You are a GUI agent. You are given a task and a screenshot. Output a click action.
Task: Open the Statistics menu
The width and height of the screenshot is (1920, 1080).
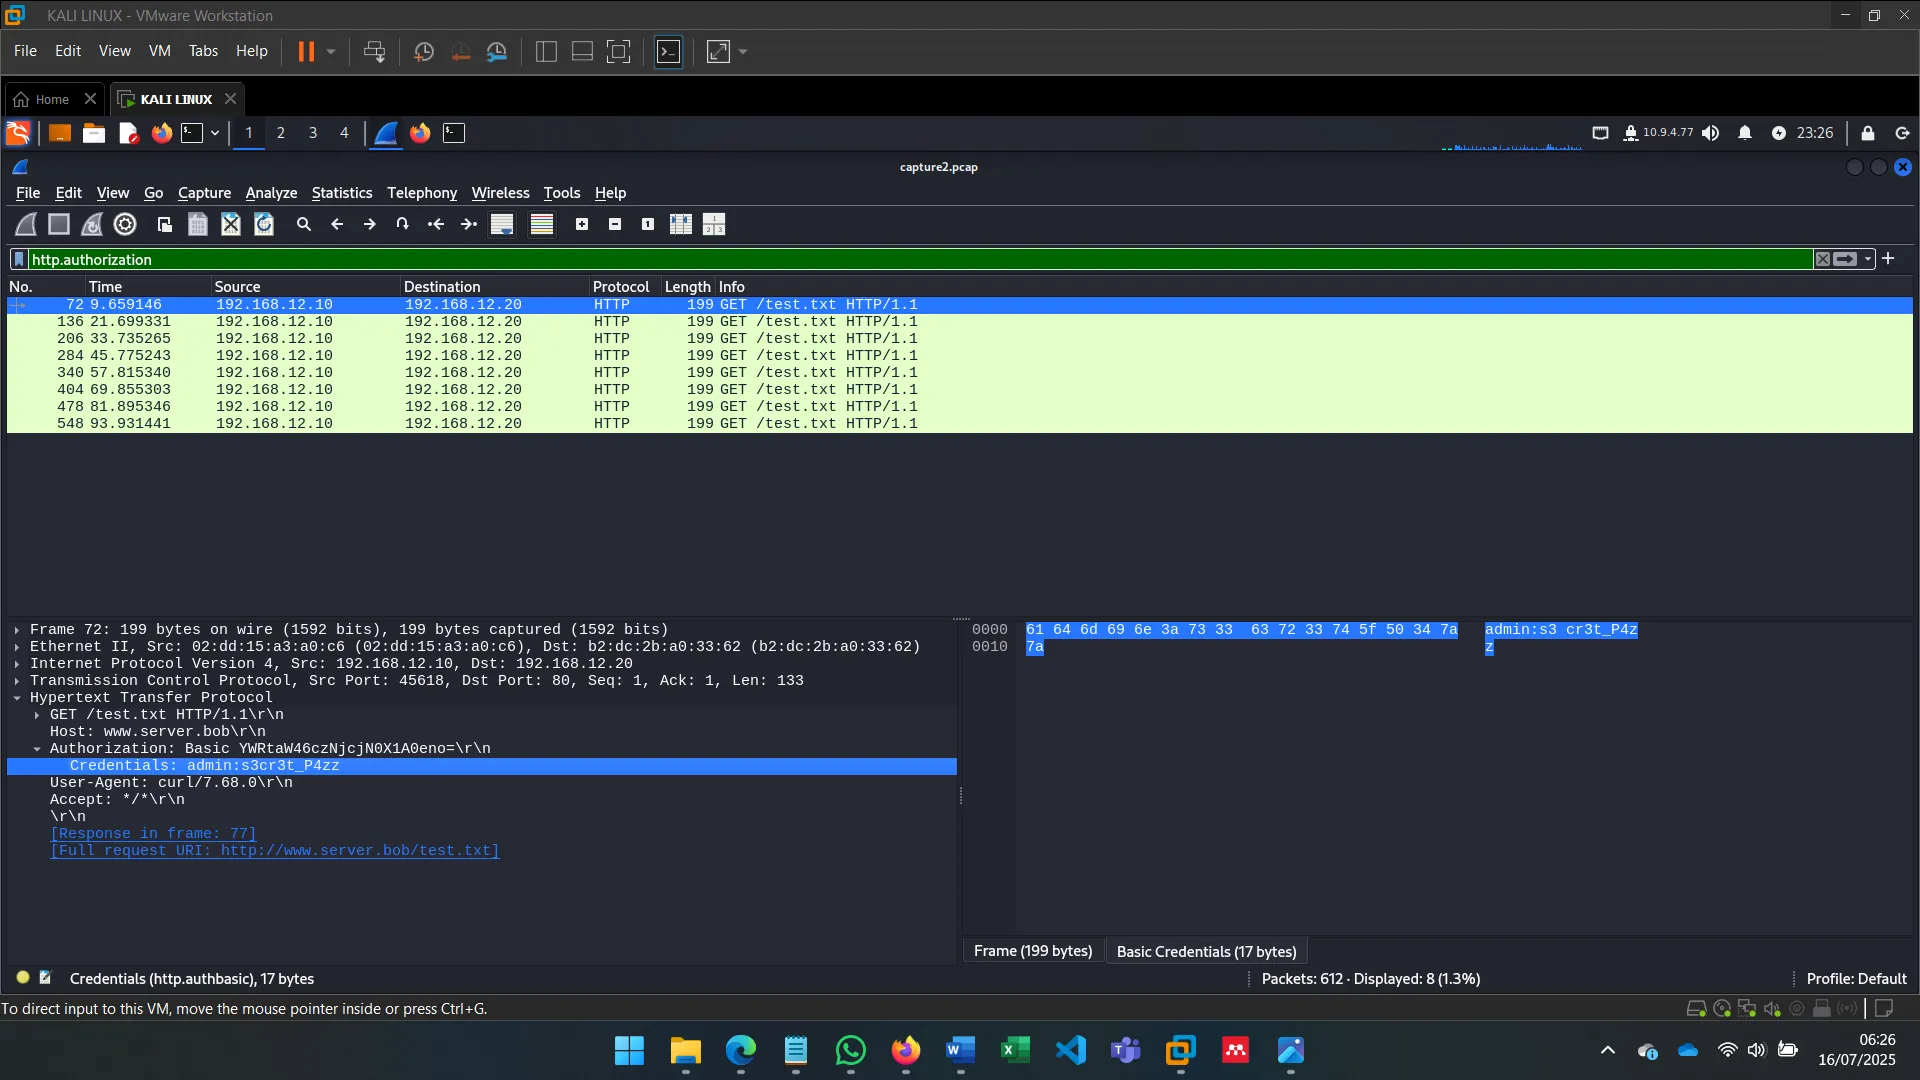pos(342,193)
